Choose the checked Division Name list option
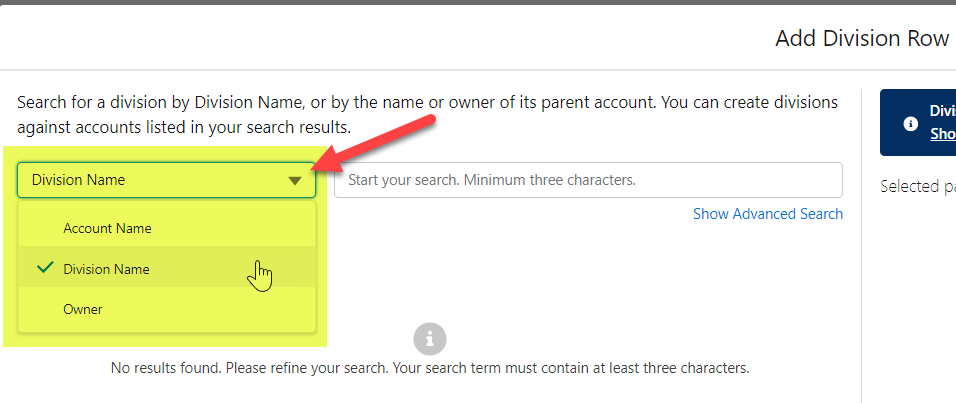Image resolution: width=956 pixels, height=403 pixels. pos(106,269)
